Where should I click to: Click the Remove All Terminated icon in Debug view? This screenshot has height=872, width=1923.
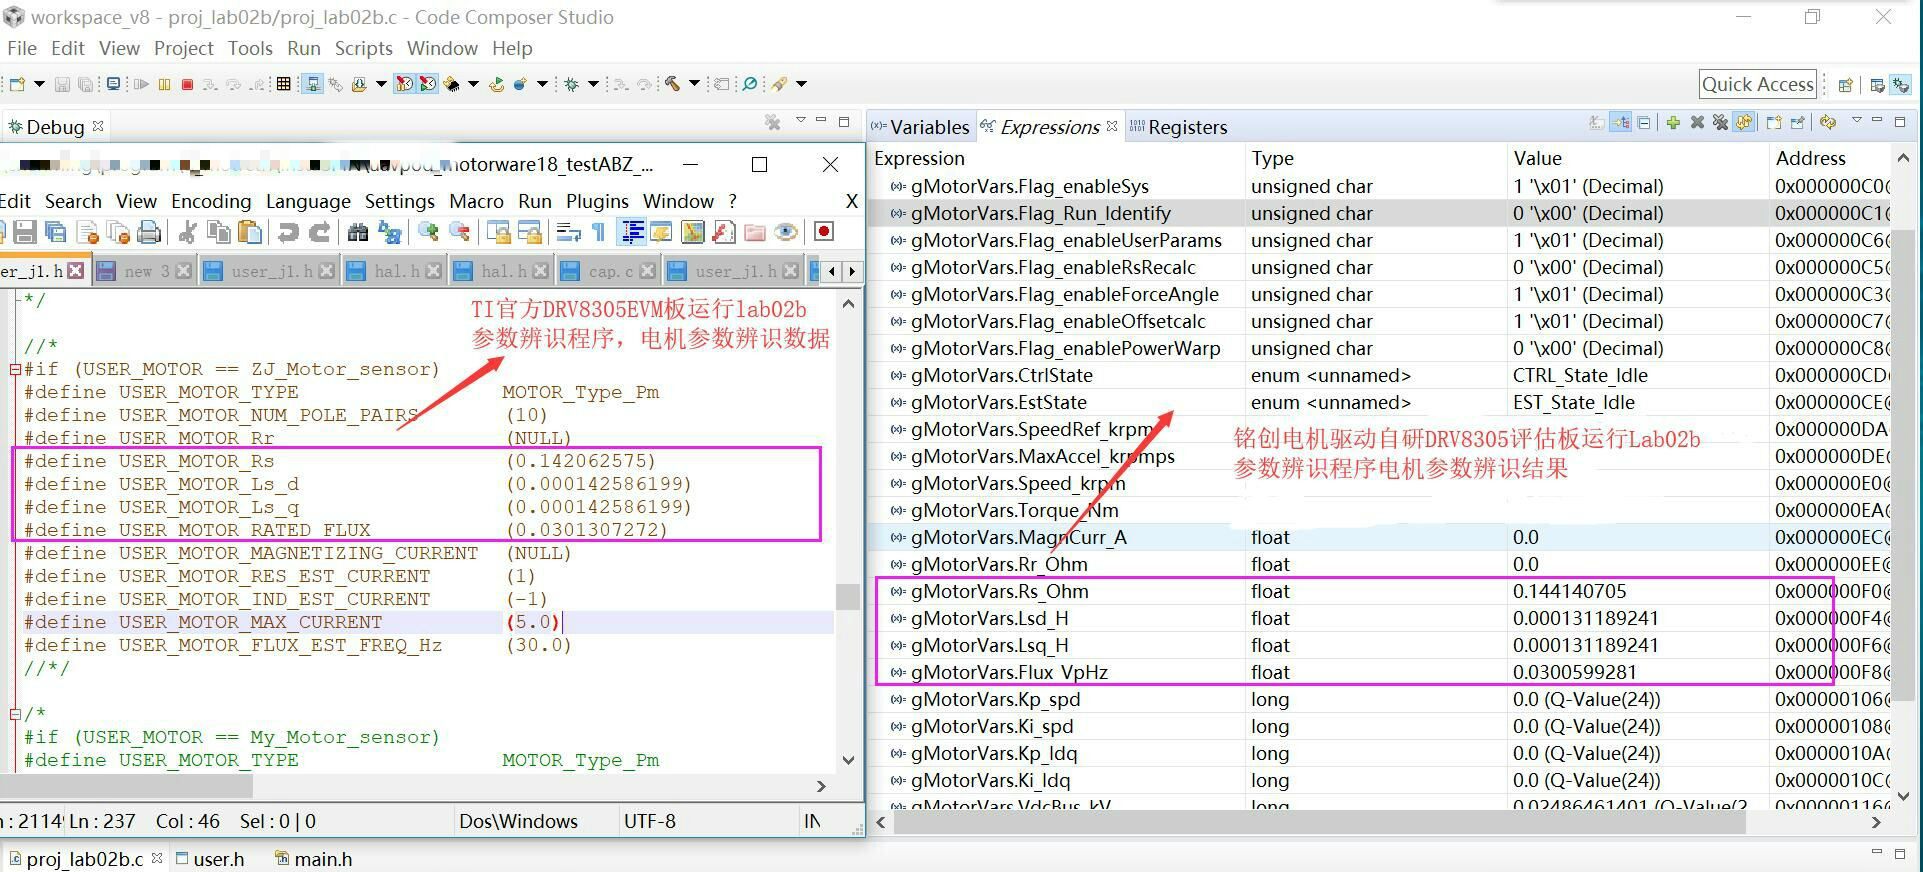click(x=773, y=122)
